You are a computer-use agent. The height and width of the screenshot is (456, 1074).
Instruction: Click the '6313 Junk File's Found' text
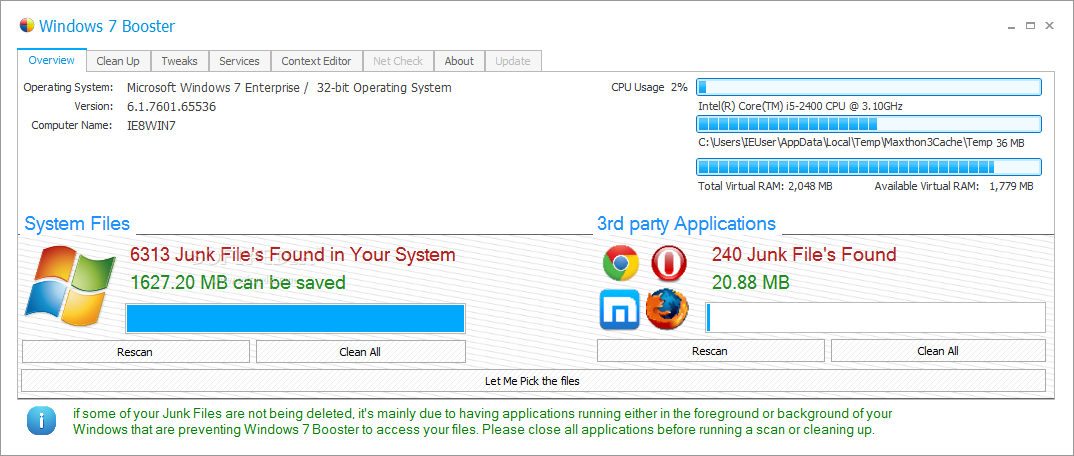[x=292, y=255]
